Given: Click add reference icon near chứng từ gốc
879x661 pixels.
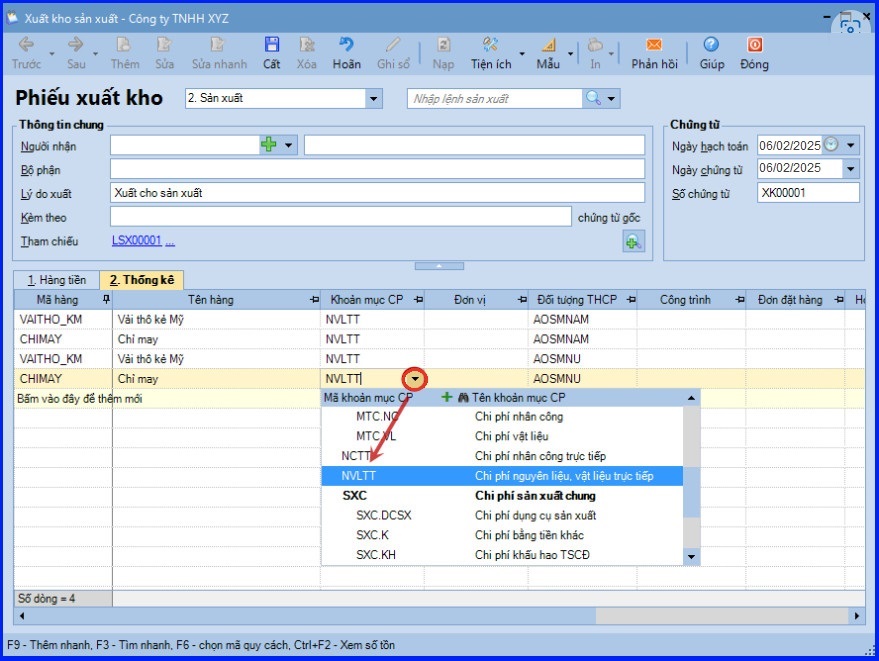Looking at the screenshot, I should click(x=633, y=241).
